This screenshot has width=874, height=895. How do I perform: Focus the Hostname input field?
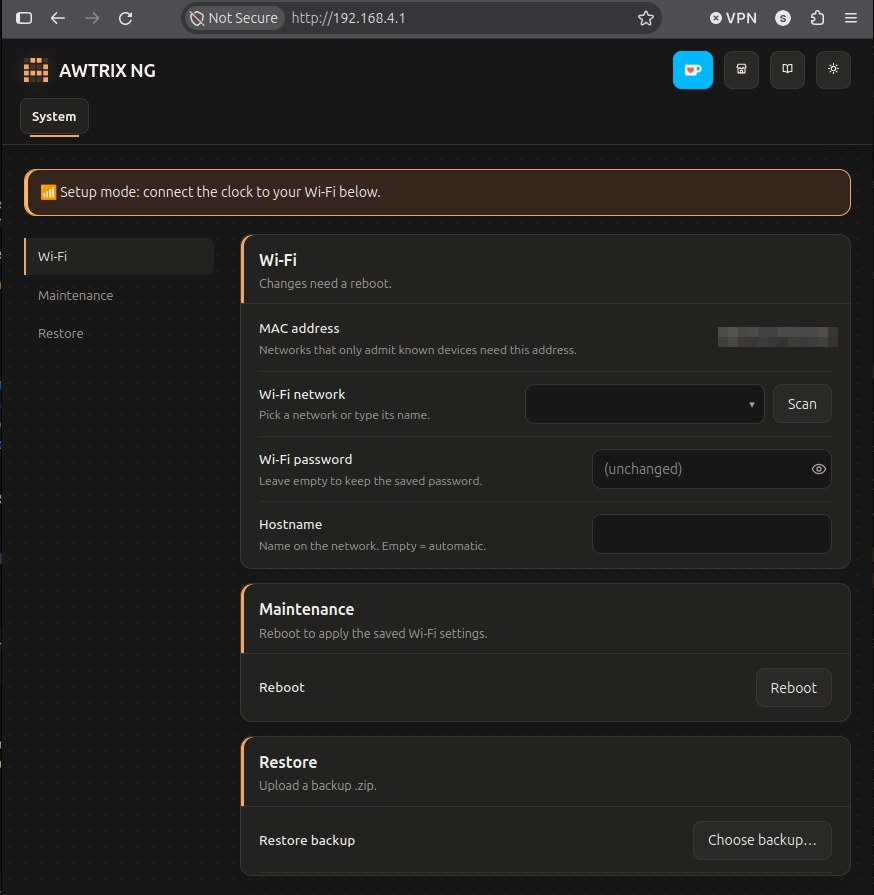pos(711,534)
